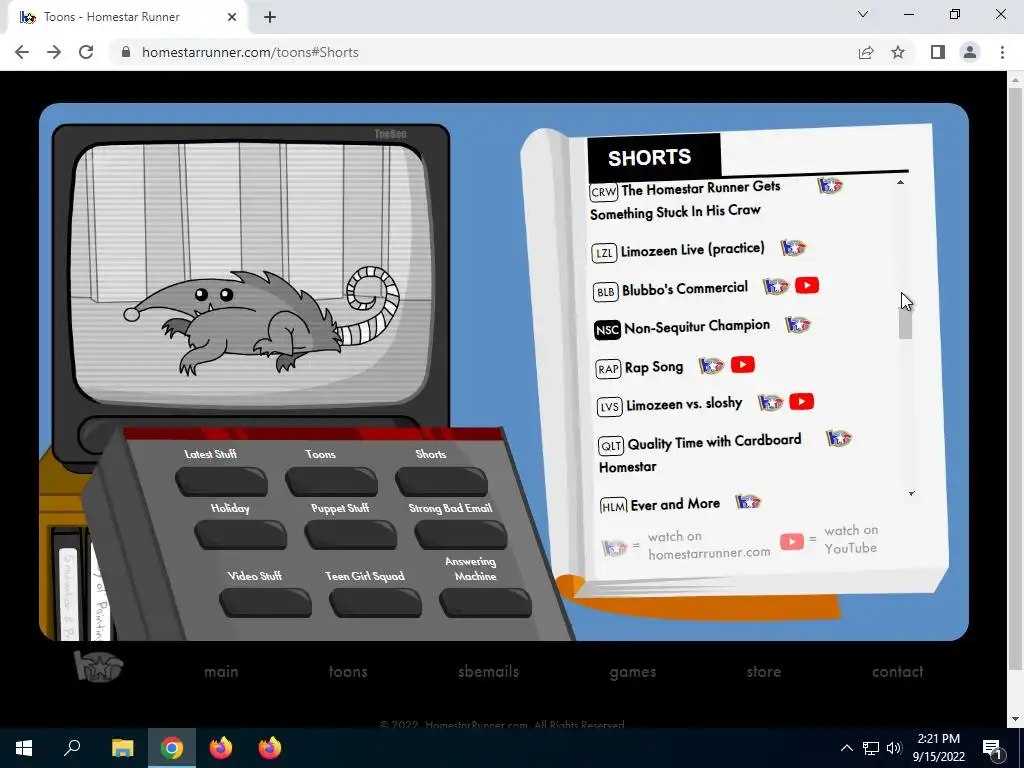Open Blubbo's Commercial link
1024x768 pixels.
(684, 289)
